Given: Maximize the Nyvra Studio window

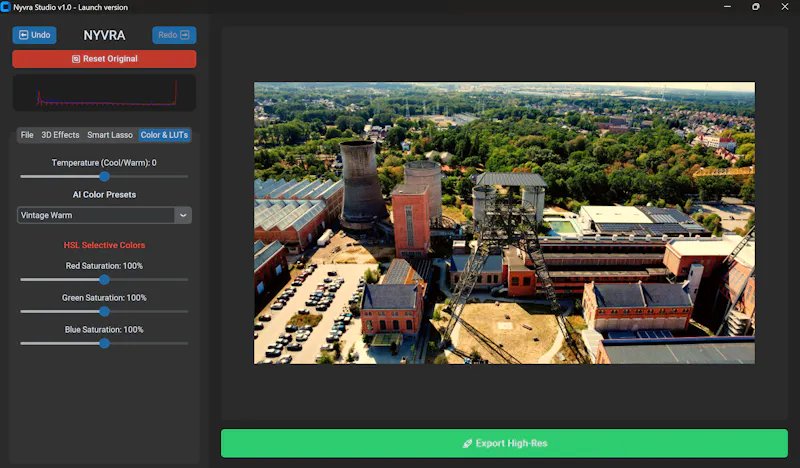Looking at the screenshot, I should [x=756, y=7].
